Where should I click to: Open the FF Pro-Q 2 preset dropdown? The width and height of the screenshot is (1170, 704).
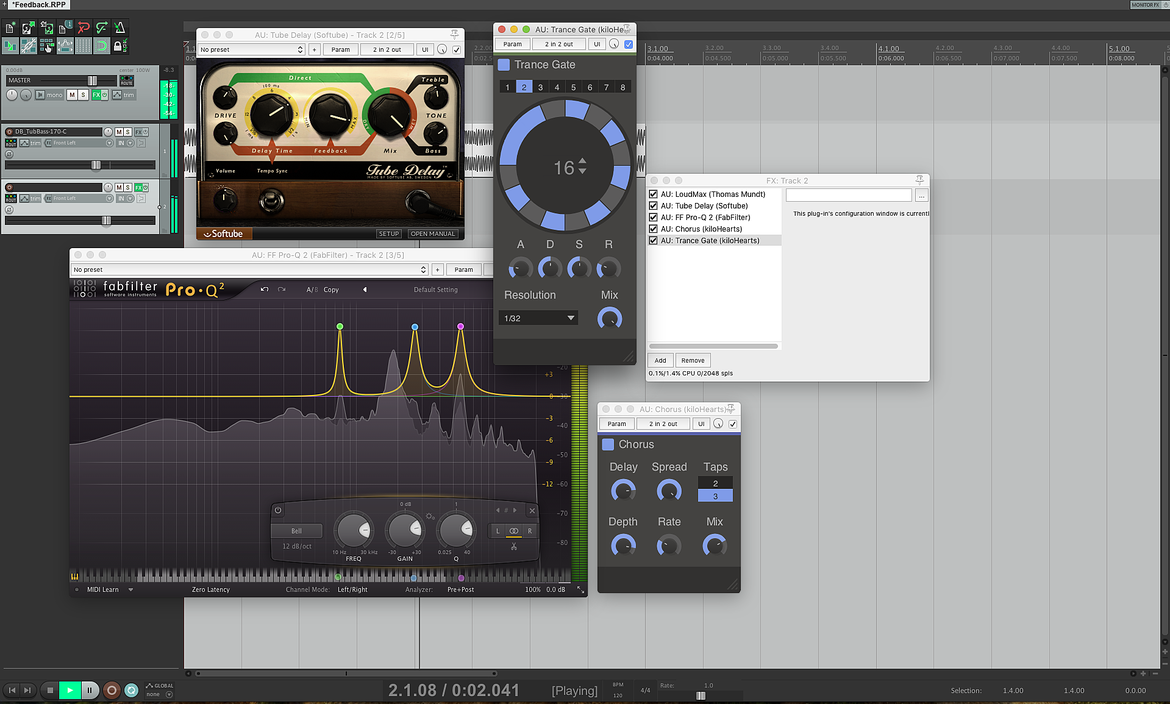[x=250, y=270]
